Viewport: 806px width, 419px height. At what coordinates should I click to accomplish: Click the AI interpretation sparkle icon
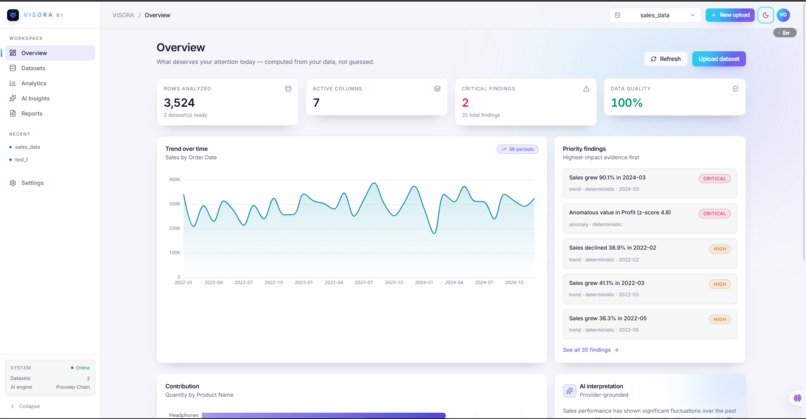tap(570, 391)
